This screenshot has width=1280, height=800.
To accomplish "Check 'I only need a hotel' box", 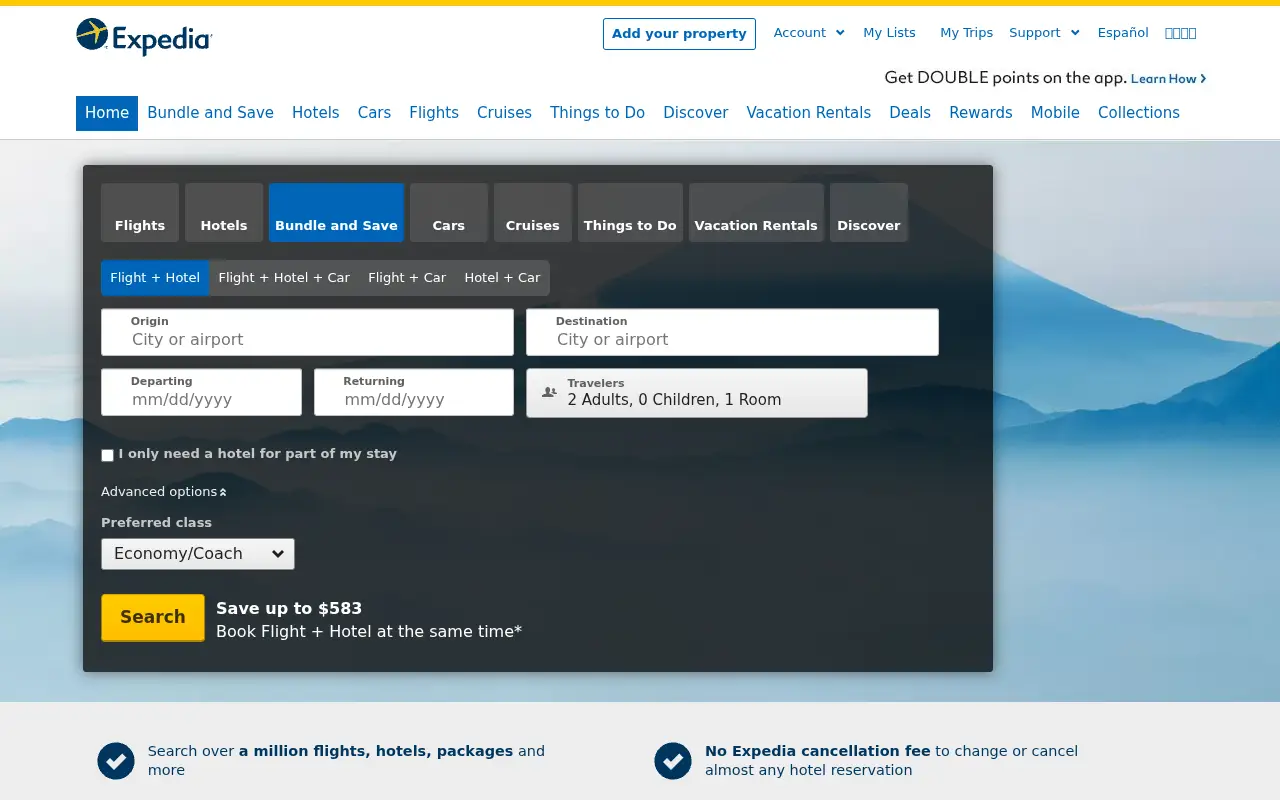I will tap(107, 455).
